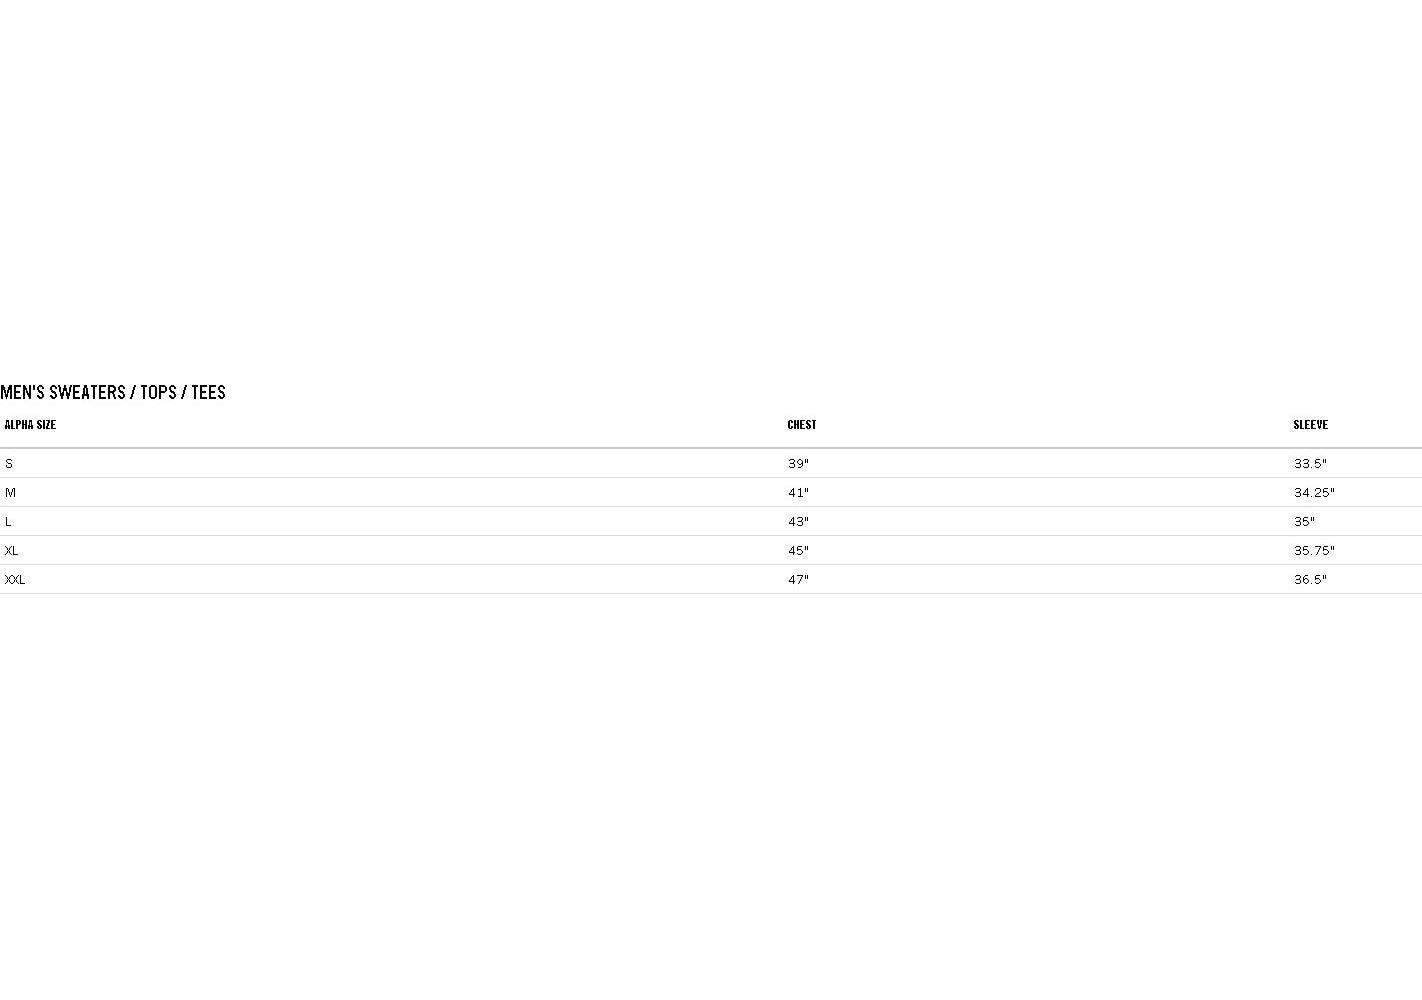Click the 43" chest measurement

(798, 522)
